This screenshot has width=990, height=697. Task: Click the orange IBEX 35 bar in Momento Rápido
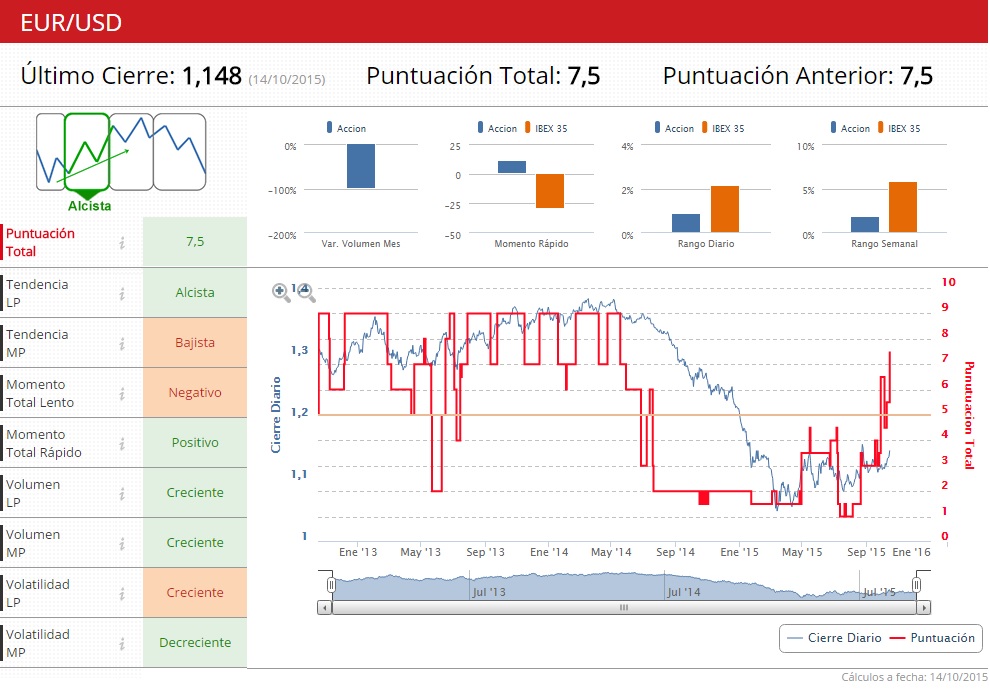[x=550, y=191]
